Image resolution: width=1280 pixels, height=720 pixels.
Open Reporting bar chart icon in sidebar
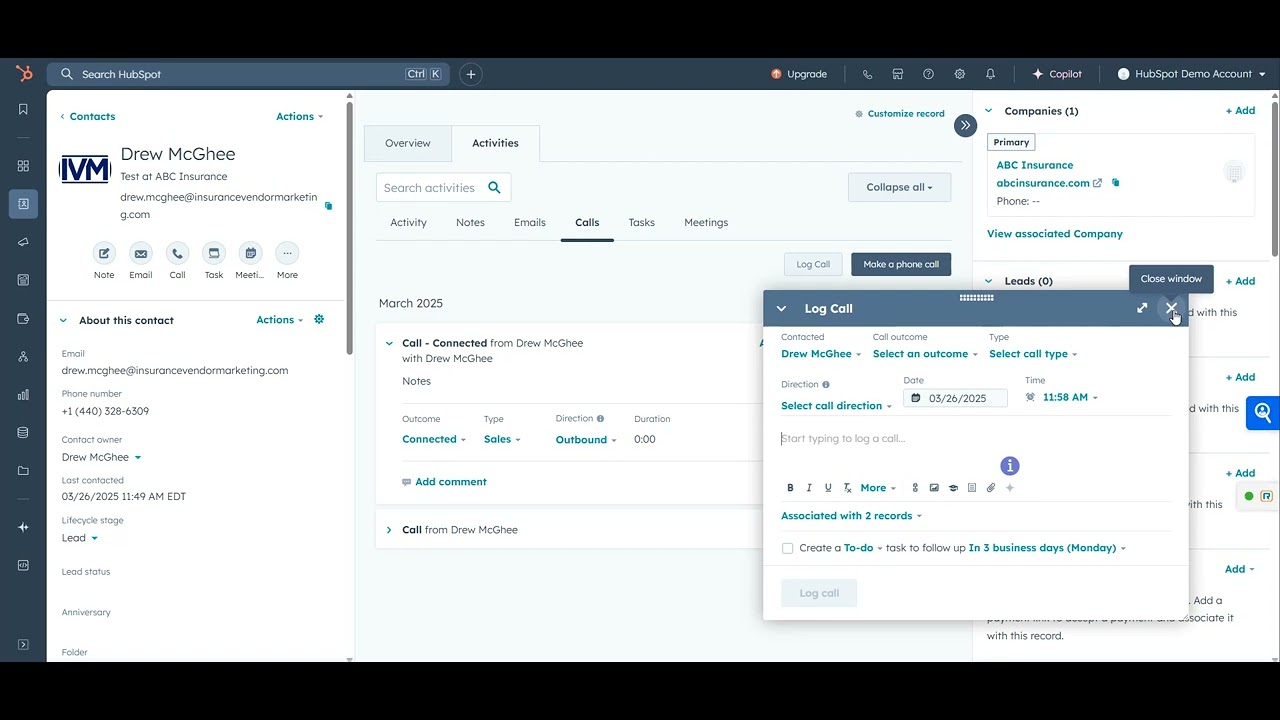pos(23,395)
